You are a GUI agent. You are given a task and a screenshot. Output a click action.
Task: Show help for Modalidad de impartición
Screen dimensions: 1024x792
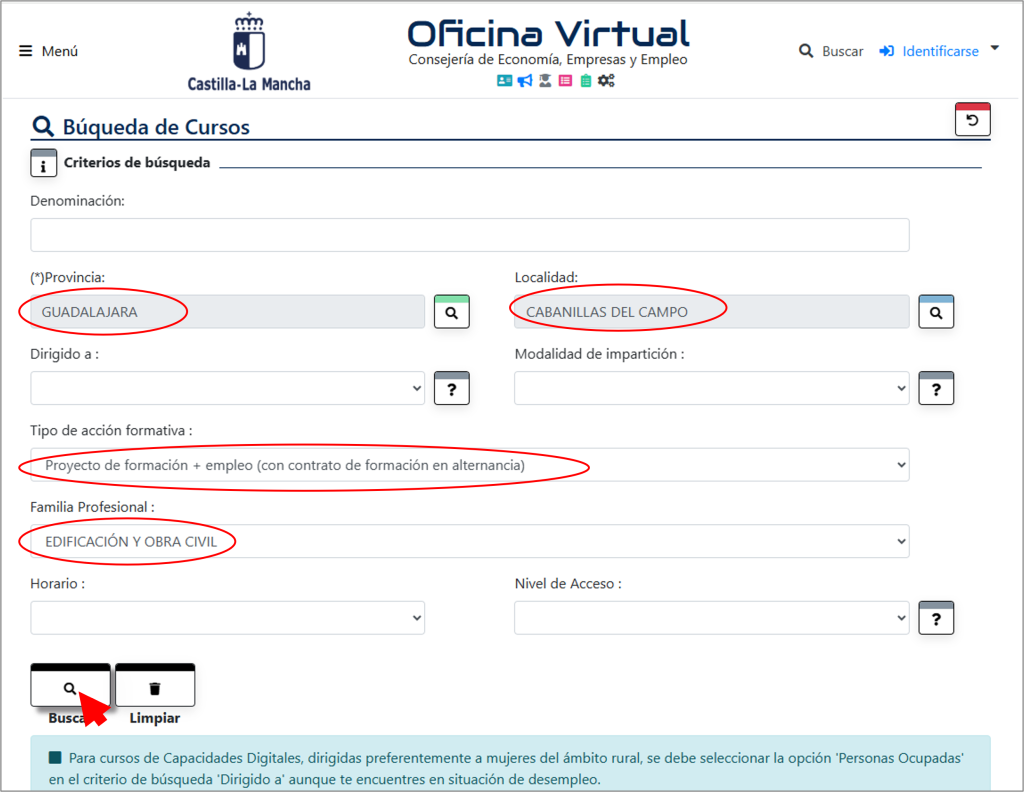point(936,389)
